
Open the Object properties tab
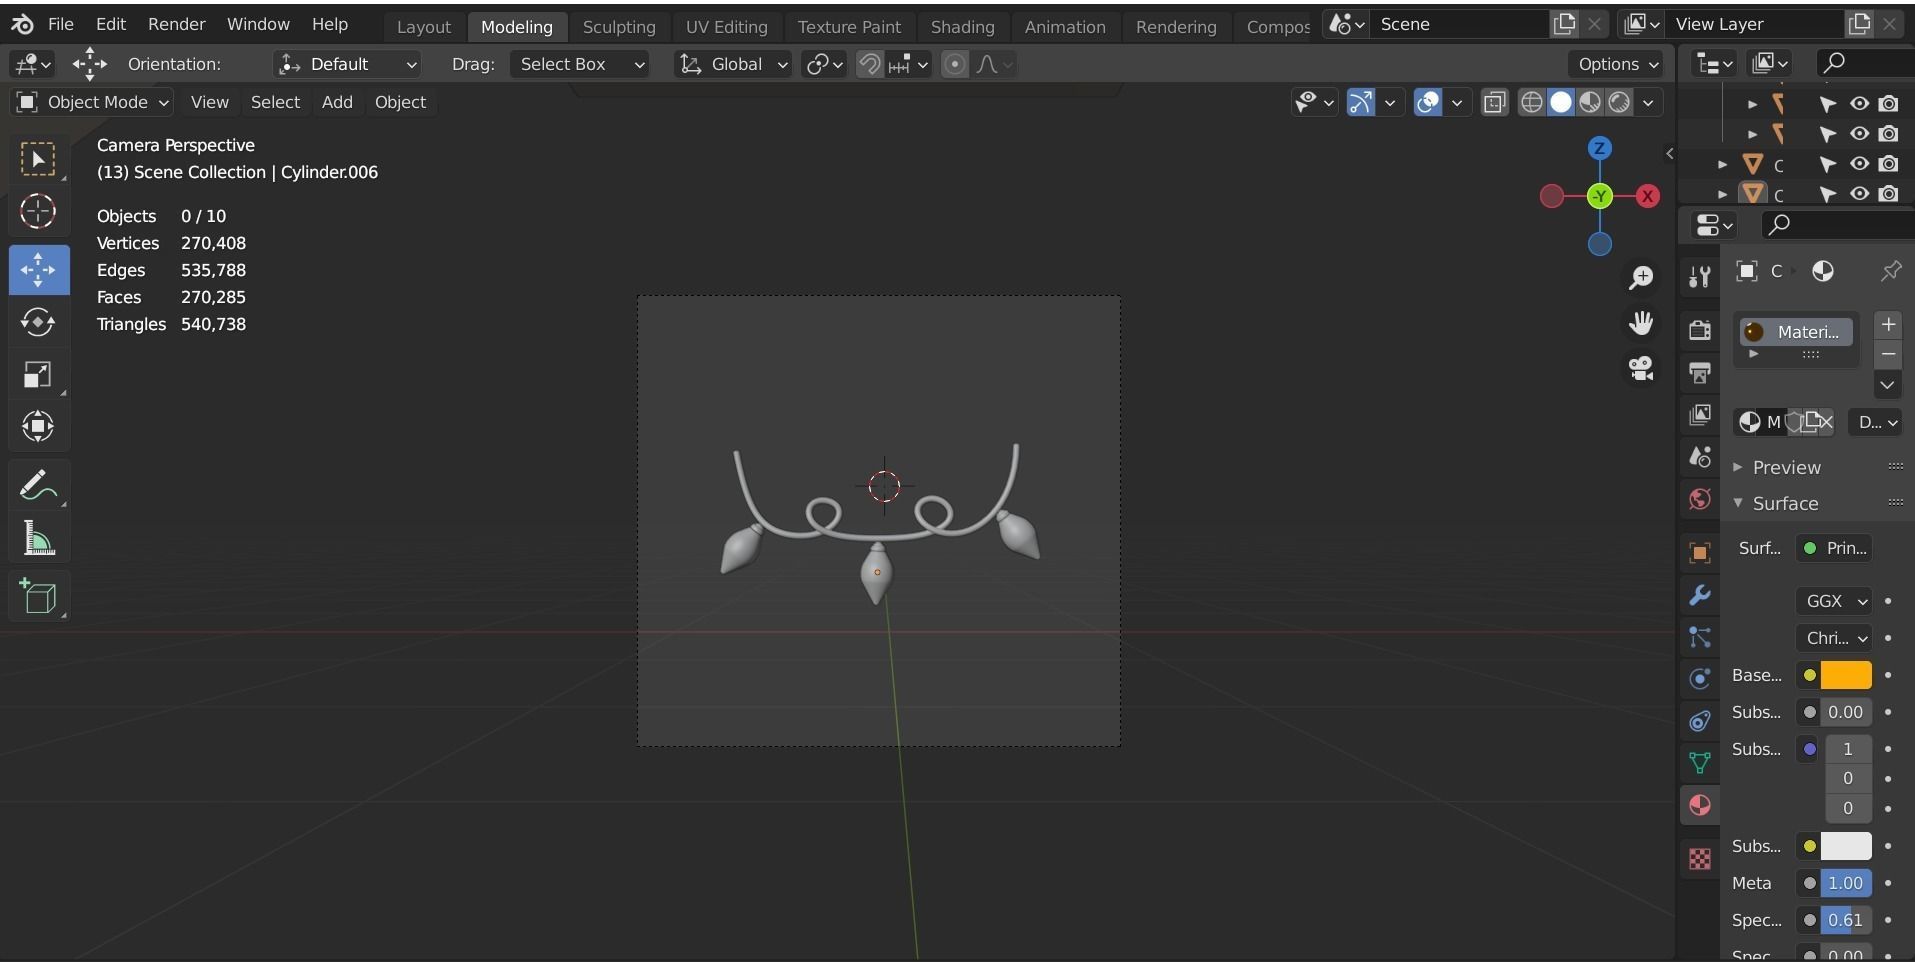coord(1699,553)
